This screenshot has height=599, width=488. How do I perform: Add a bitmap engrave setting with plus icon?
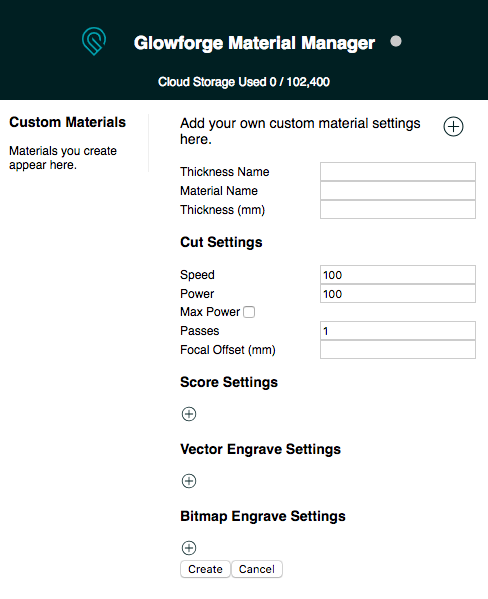(x=189, y=547)
